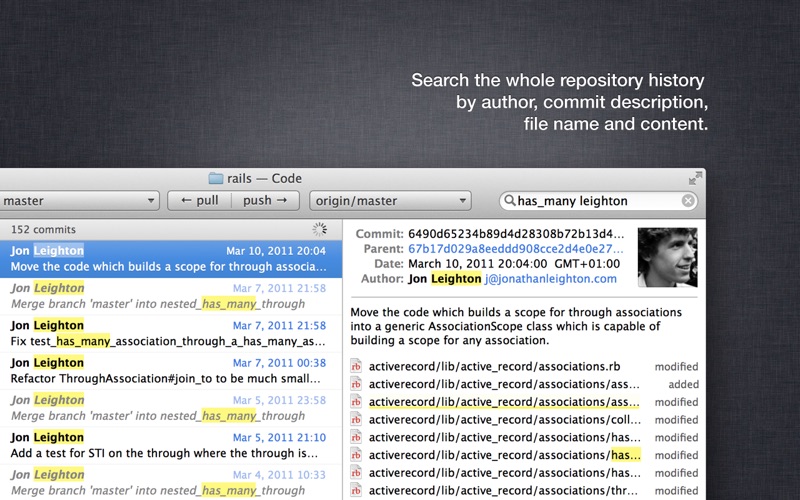The width and height of the screenshot is (800, 500).
Task: Click the magnifying glass search icon
Action: (509, 201)
